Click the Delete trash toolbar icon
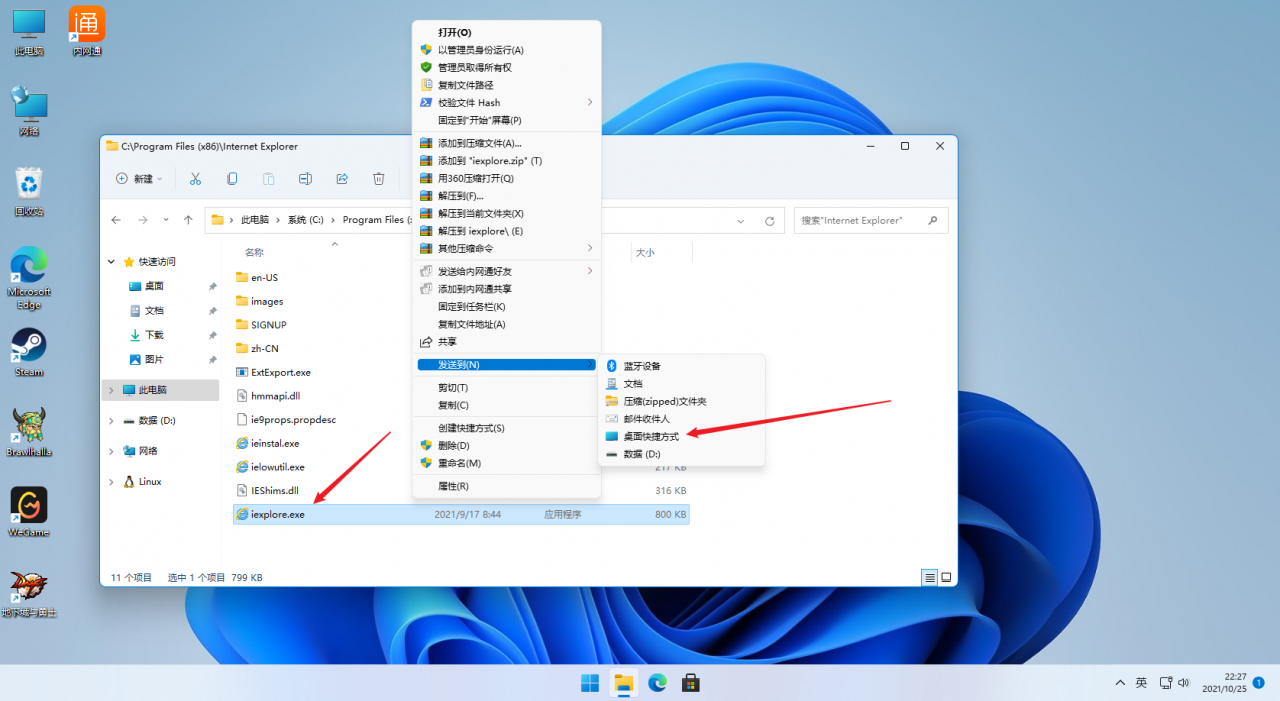 coord(378,179)
